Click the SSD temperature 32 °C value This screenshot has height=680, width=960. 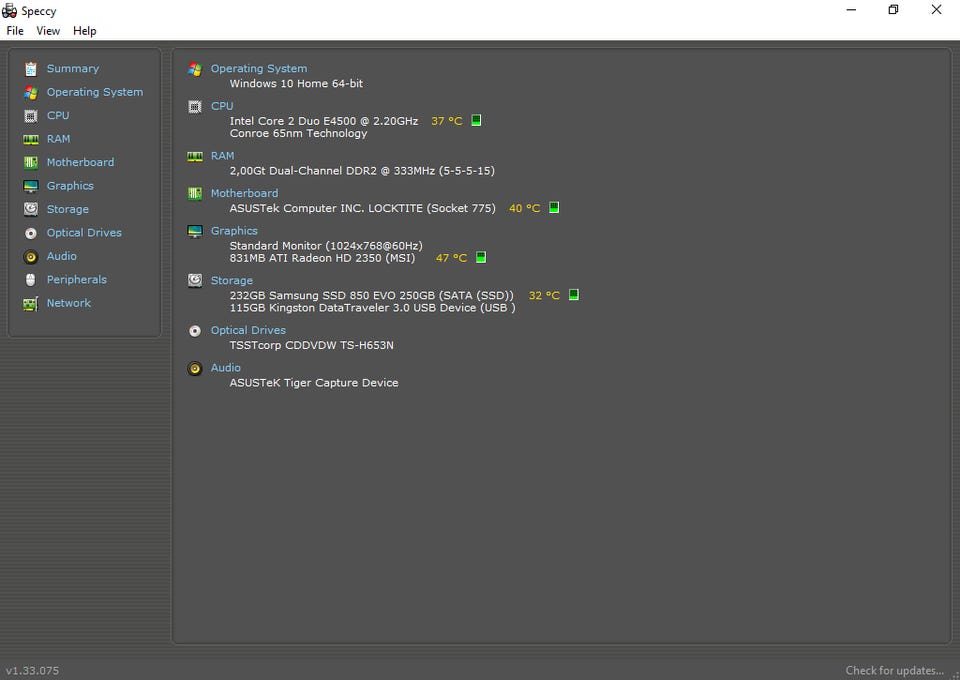[544, 295]
